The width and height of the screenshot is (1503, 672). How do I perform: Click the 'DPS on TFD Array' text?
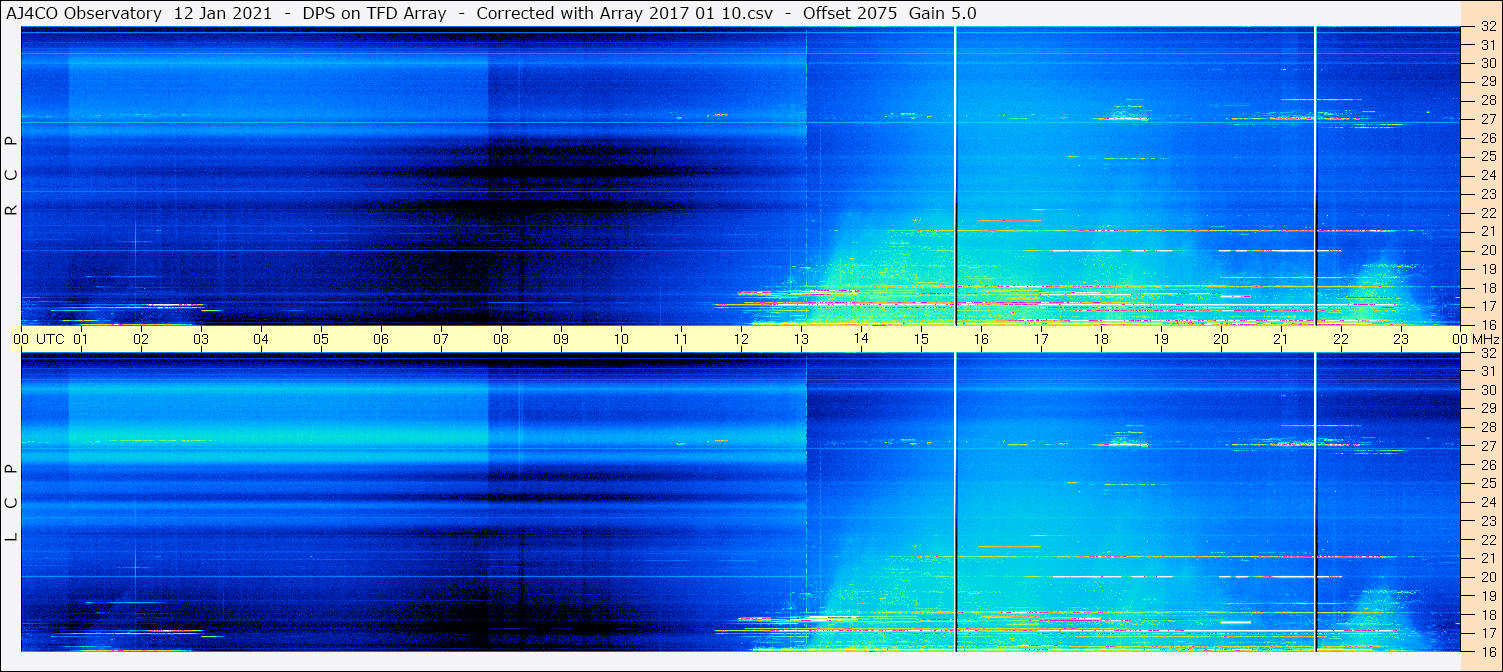pyautogui.click(x=374, y=13)
